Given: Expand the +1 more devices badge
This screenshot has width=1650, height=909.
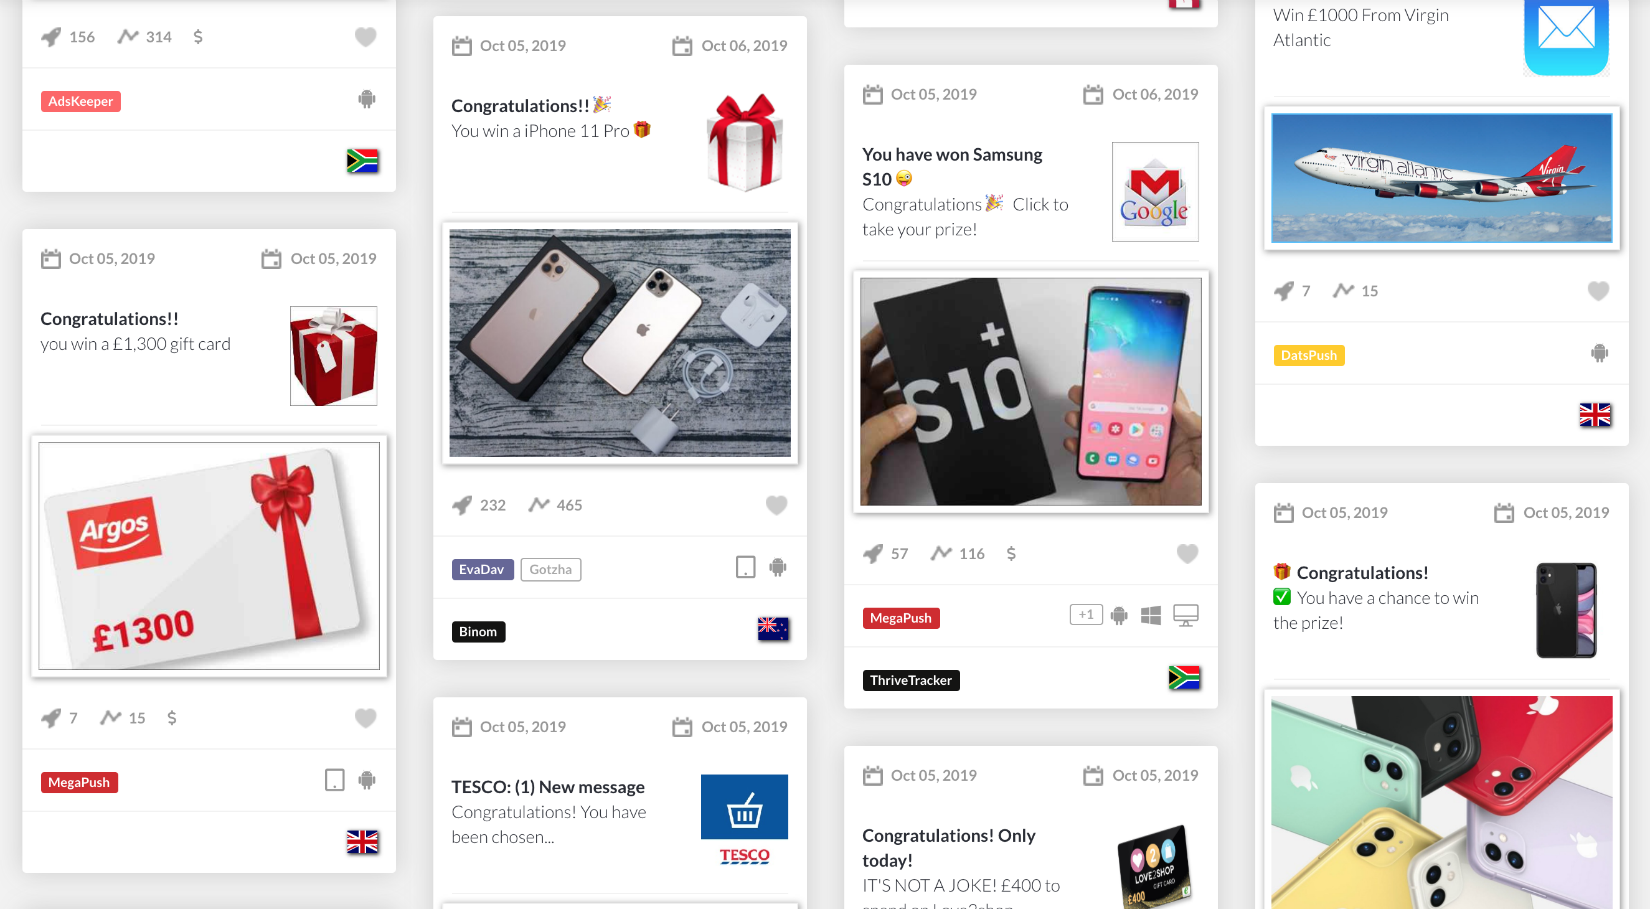Looking at the screenshot, I should coord(1086,614).
